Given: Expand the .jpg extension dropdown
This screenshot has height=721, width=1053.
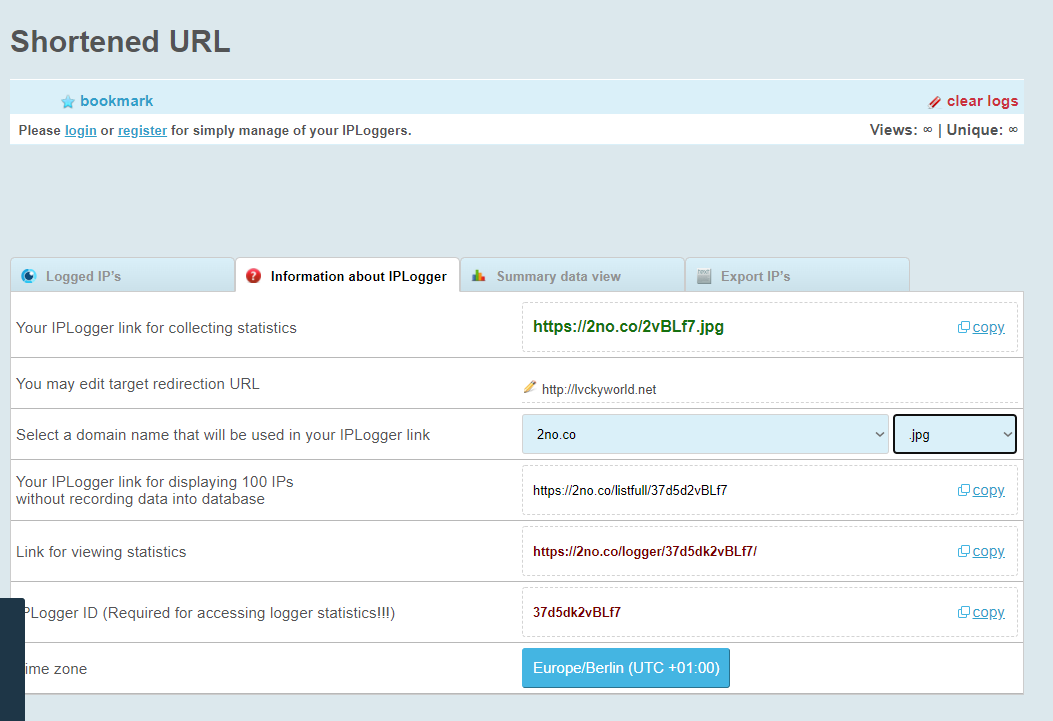Looking at the screenshot, I should 955,435.
